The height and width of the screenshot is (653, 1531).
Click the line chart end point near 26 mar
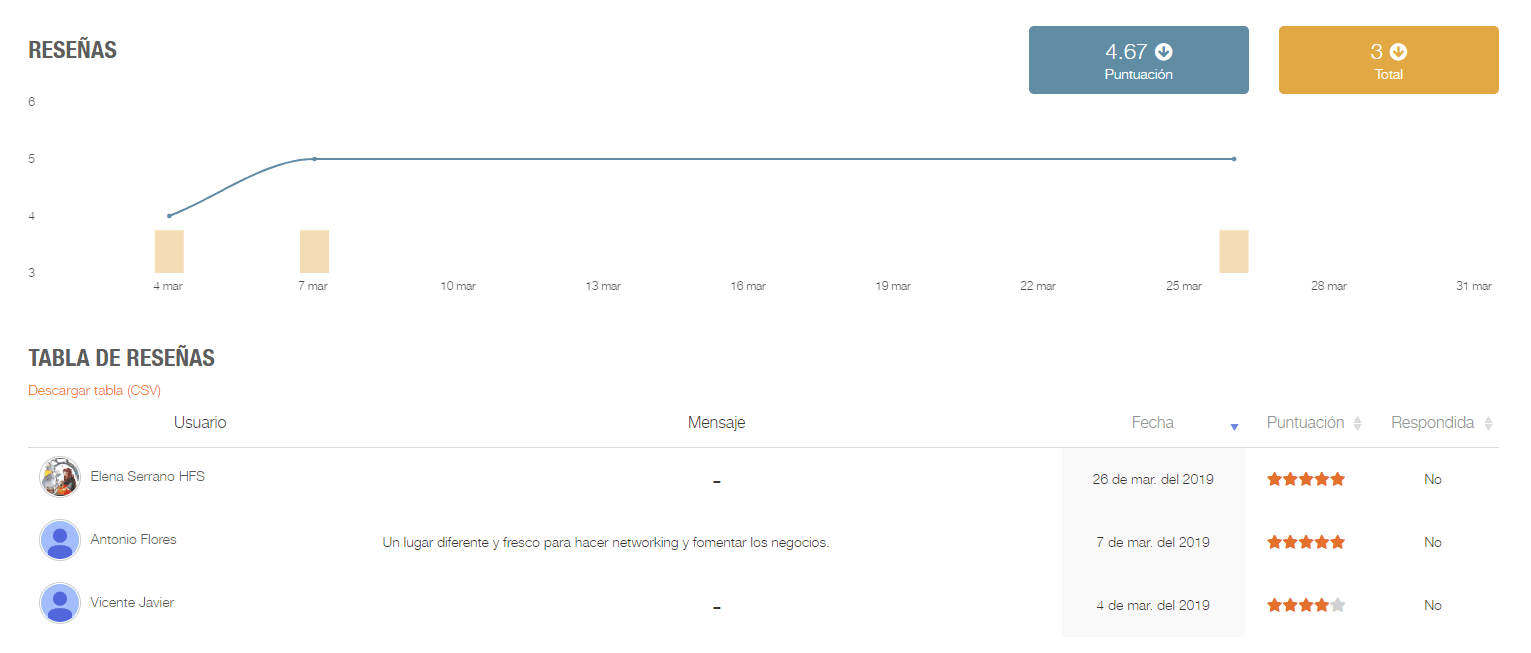1234,159
